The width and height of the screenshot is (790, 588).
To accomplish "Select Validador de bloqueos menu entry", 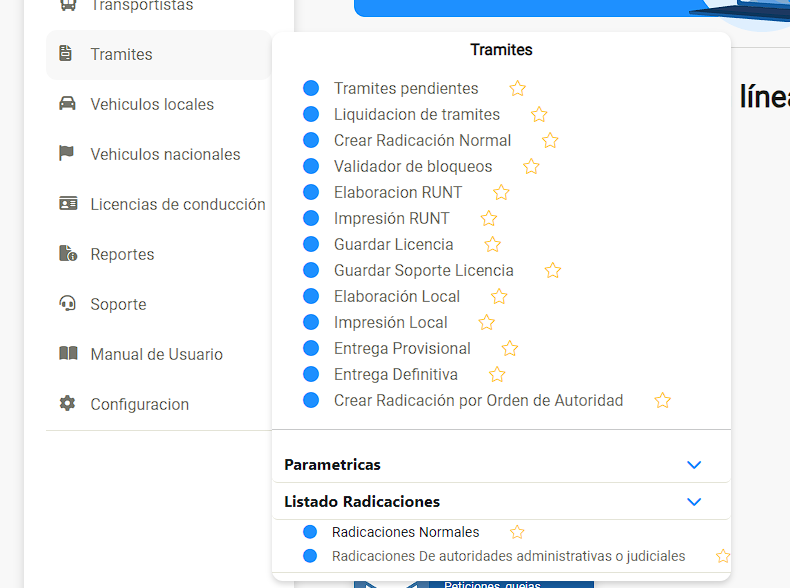I will [x=413, y=166].
